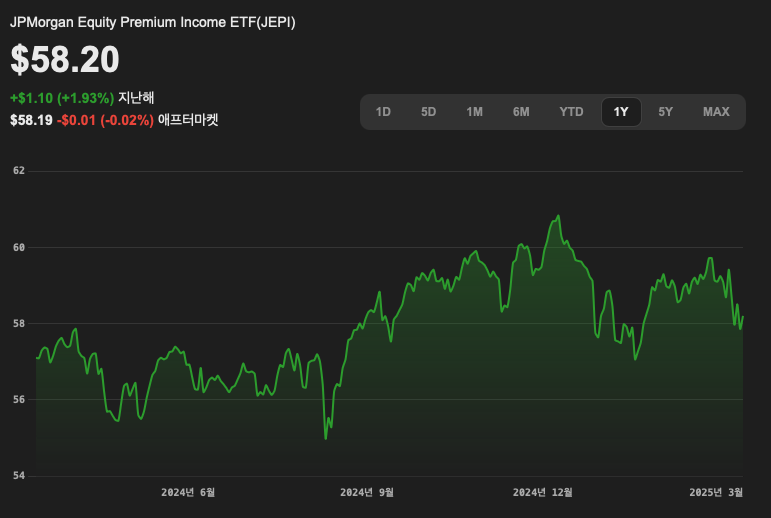
Task: Select the YTD range tab
Action: click(x=571, y=112)
